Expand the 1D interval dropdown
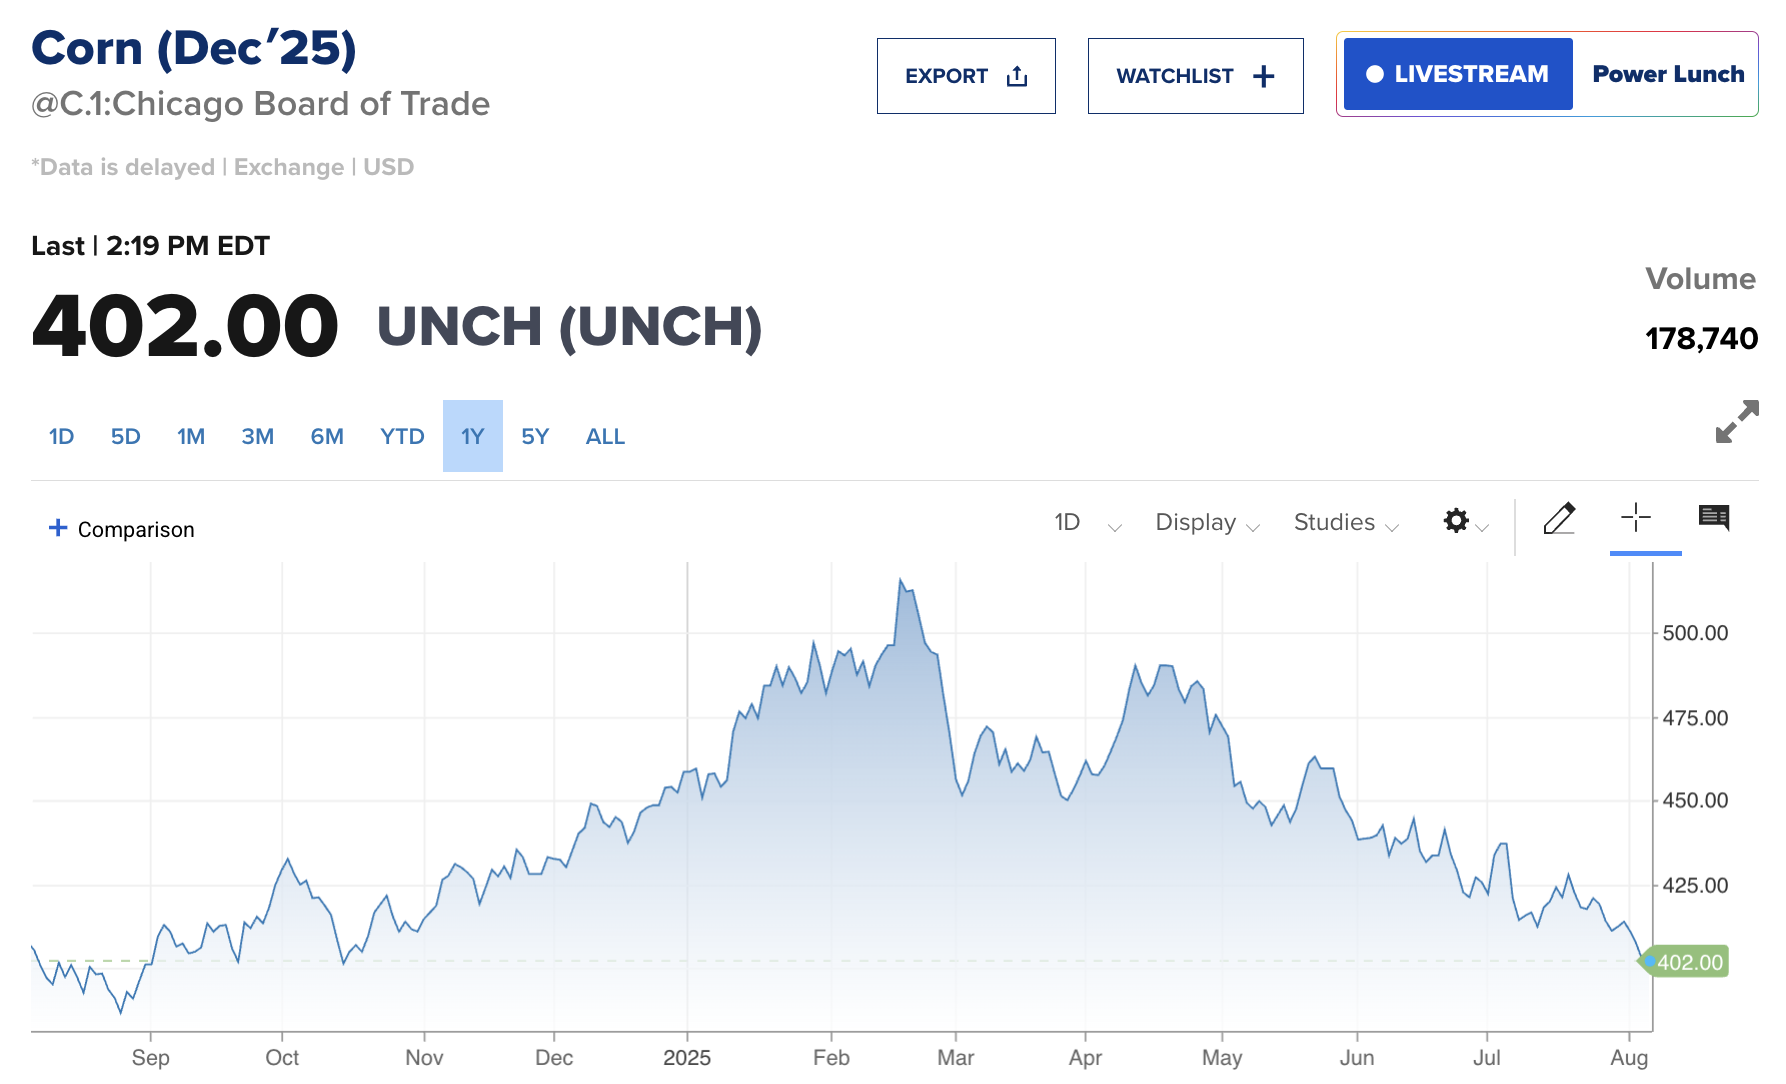This screenshot has height=1084, width=1786. [x=1087, y=523]
